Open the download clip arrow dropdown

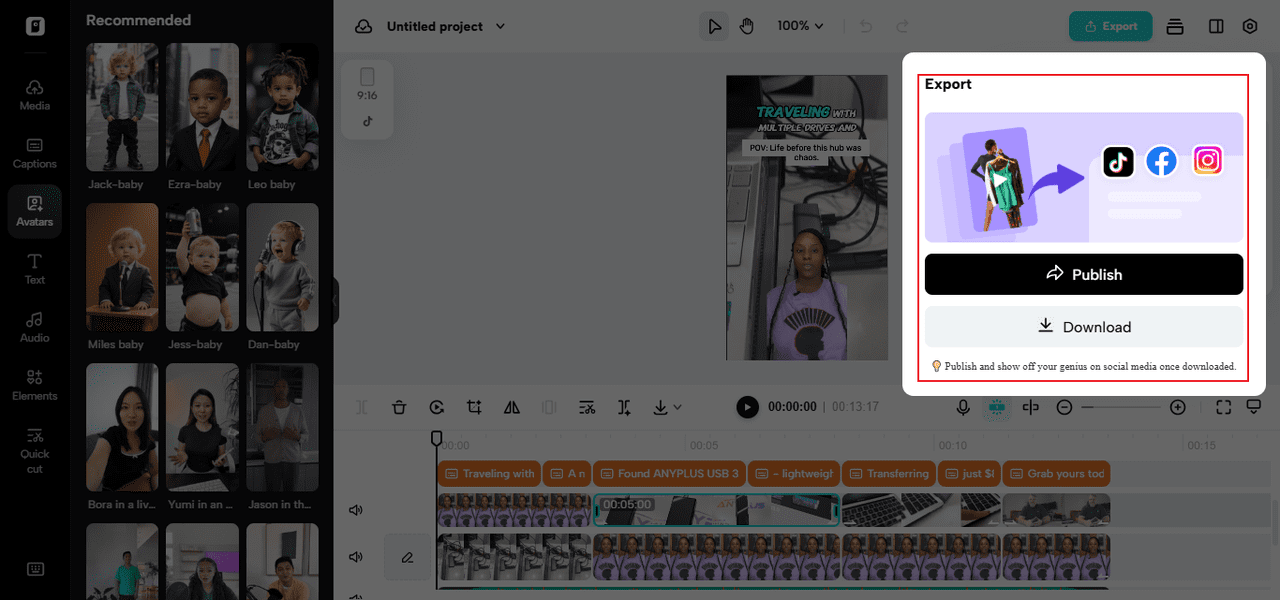coord(665,407)
